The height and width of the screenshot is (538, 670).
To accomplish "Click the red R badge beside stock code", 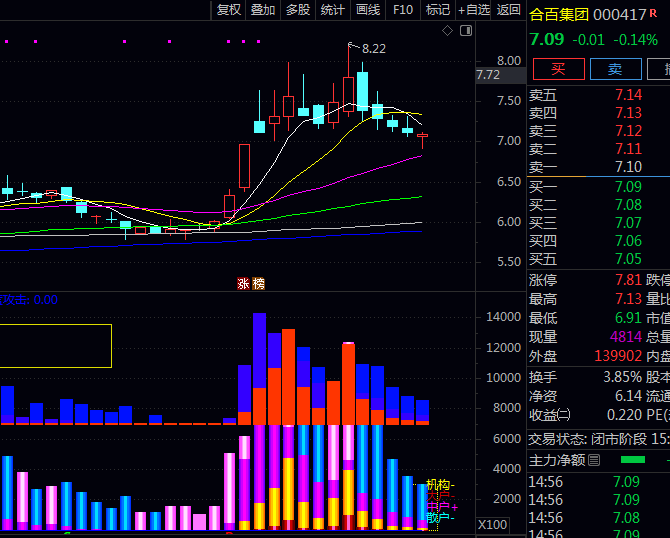I will [654, 14].
